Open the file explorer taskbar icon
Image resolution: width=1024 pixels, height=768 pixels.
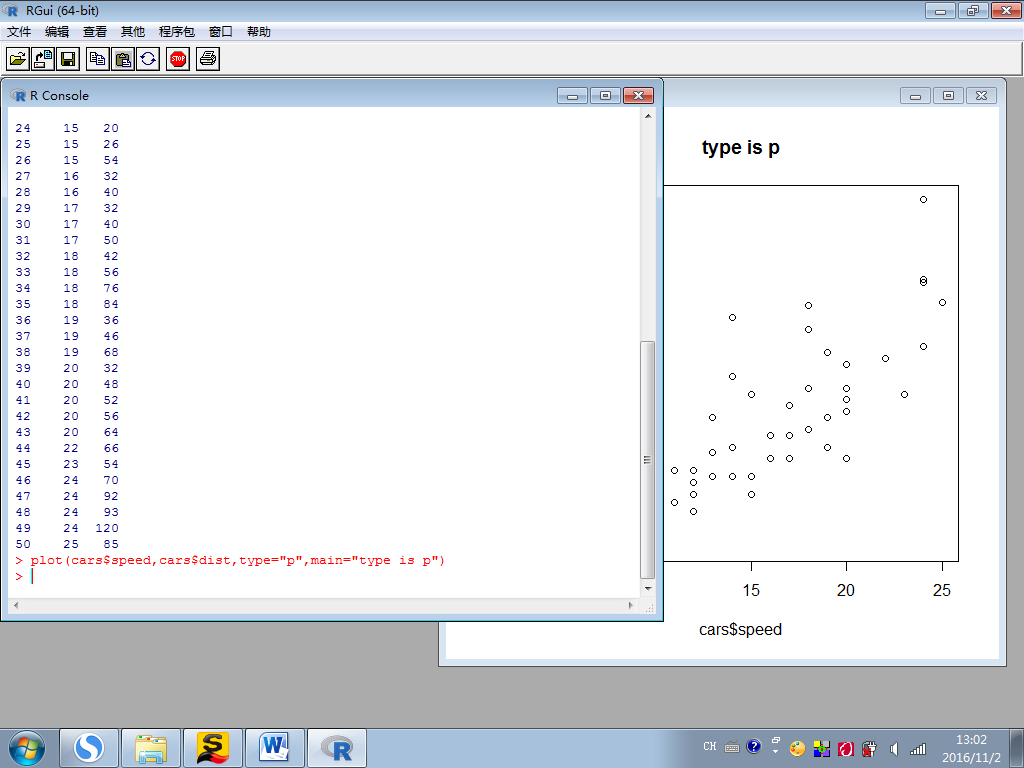tap(151, 748)
